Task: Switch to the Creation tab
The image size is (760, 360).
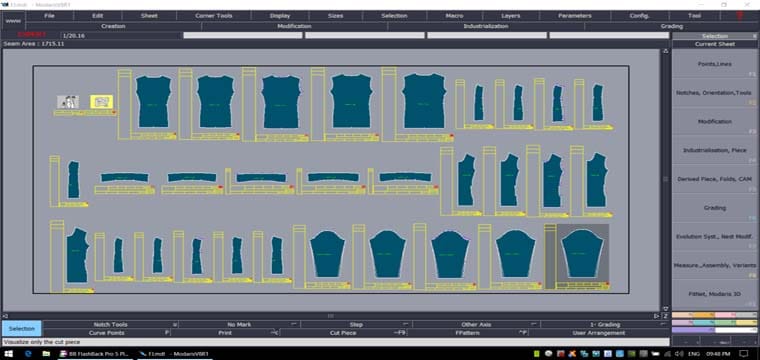Action: pyautogui.click(x=113, y=26)
